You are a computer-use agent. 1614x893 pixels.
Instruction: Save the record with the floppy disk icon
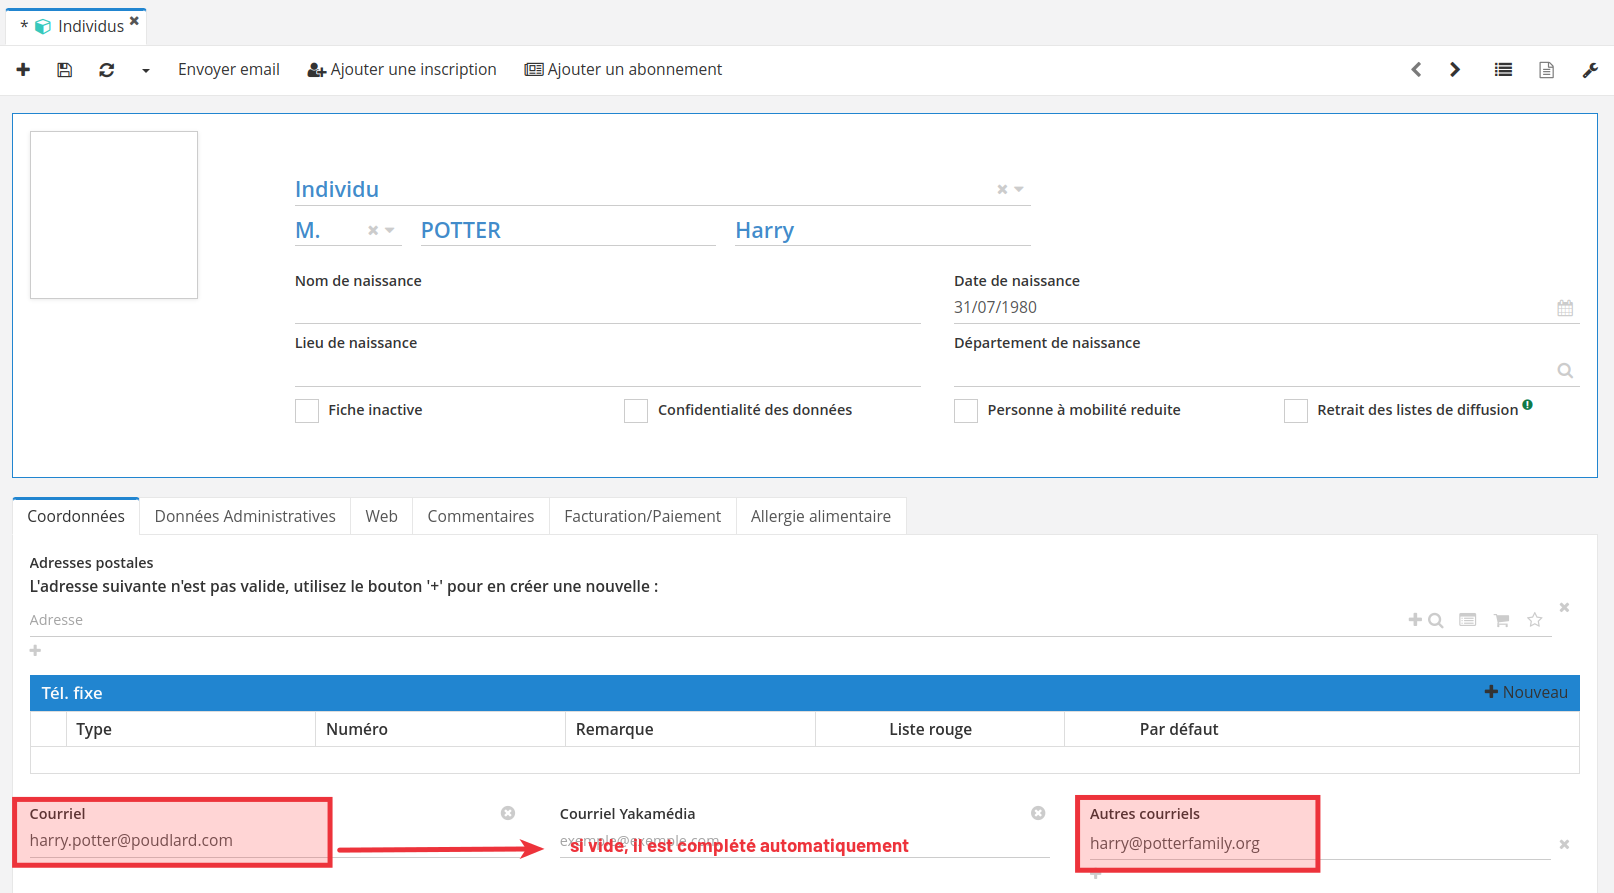(x=64, y=70)
